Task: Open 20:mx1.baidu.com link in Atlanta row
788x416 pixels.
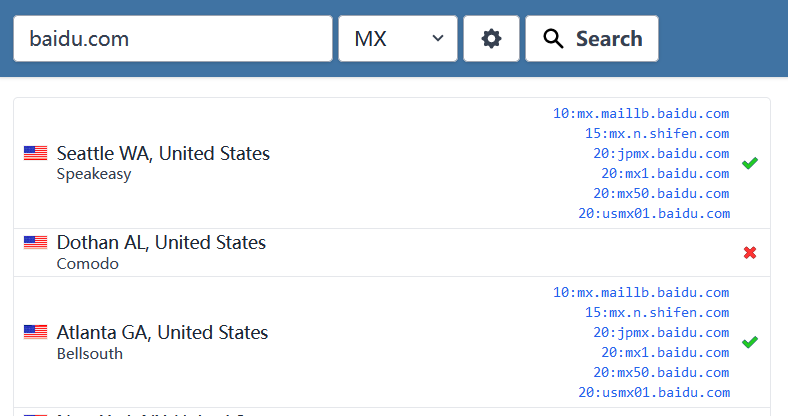Action: click(x=665, y=353)
